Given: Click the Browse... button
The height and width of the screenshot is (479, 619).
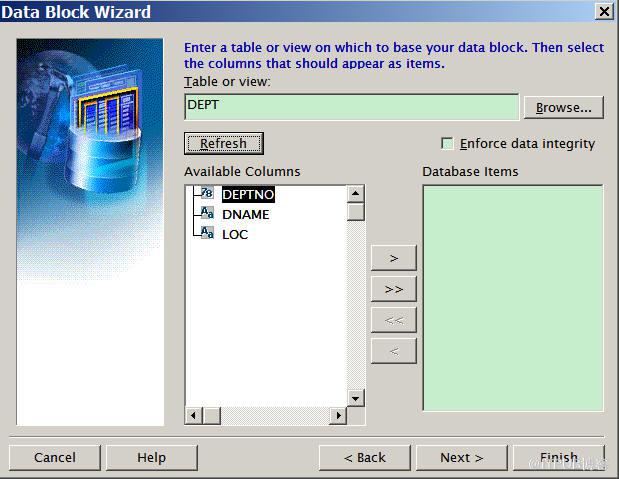Looking at the screenshot, I should coord(563,107).
